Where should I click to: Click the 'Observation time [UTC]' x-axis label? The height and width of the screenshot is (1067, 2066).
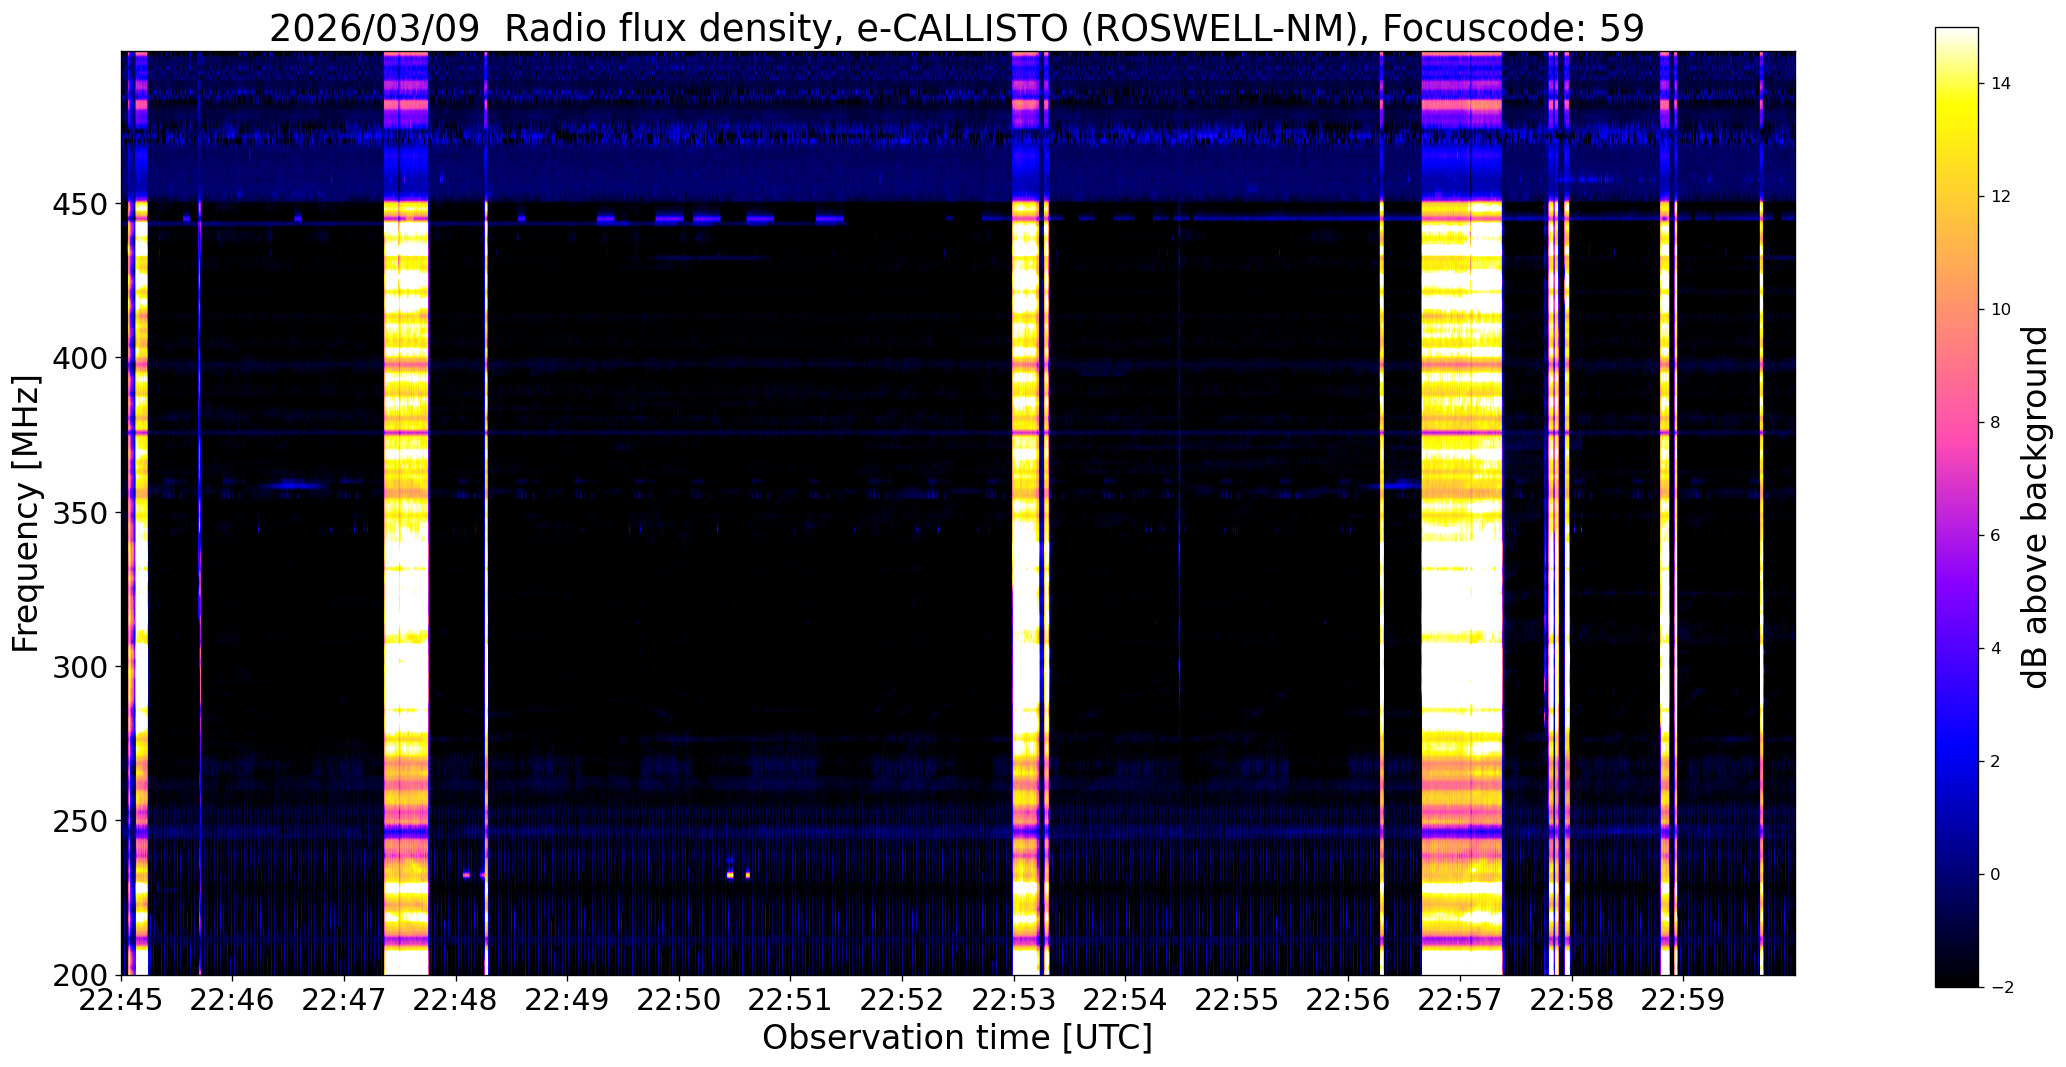click(957, 1038)
